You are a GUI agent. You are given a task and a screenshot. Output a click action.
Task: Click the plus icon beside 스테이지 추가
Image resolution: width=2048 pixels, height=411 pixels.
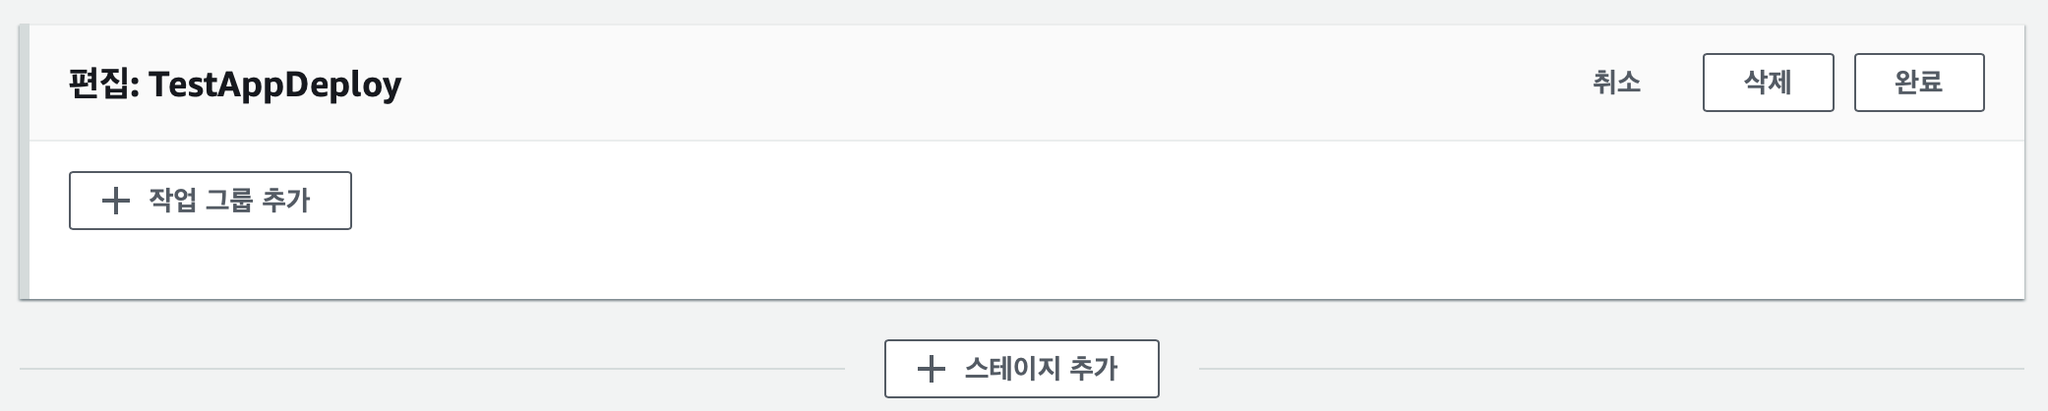tap(931, 369)
